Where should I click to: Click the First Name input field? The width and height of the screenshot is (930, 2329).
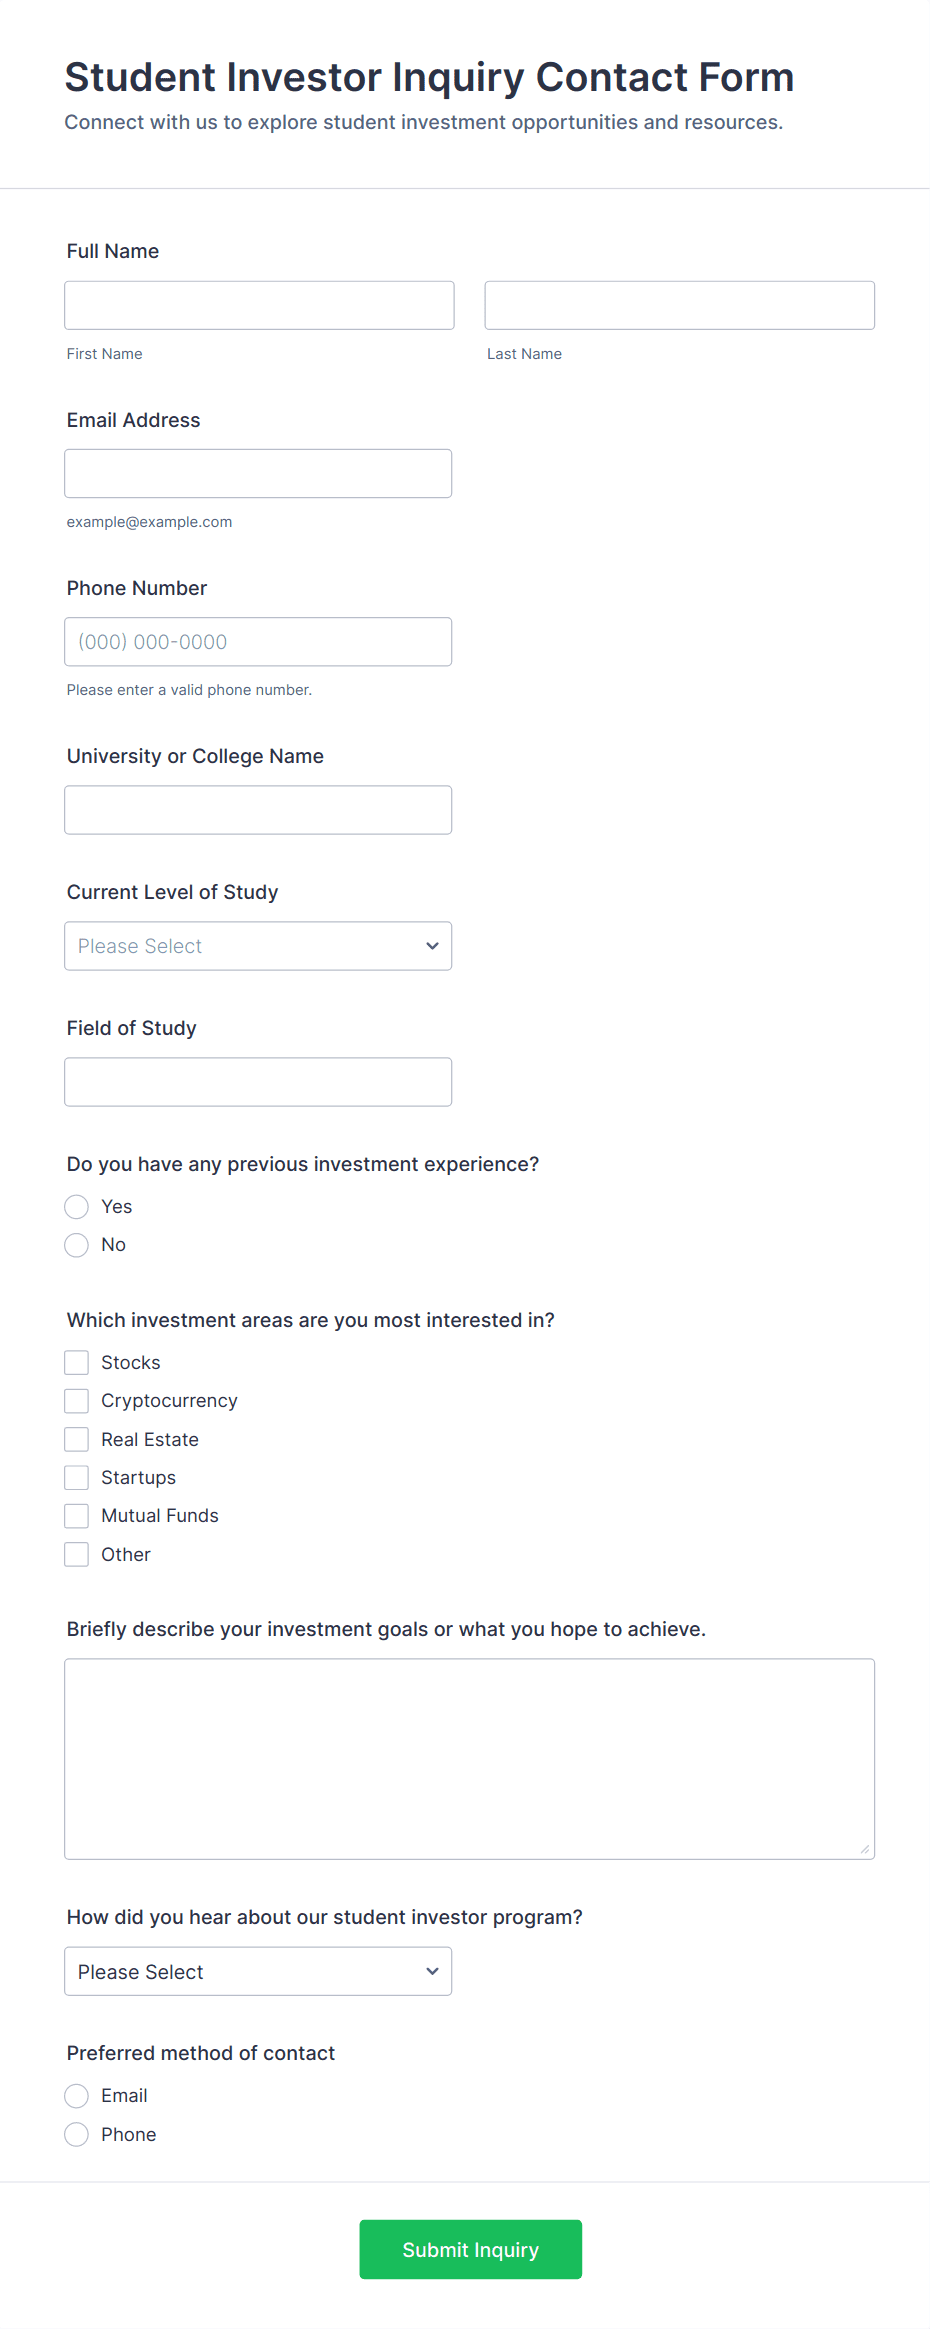pyautogui.click(x=259, y=305)
